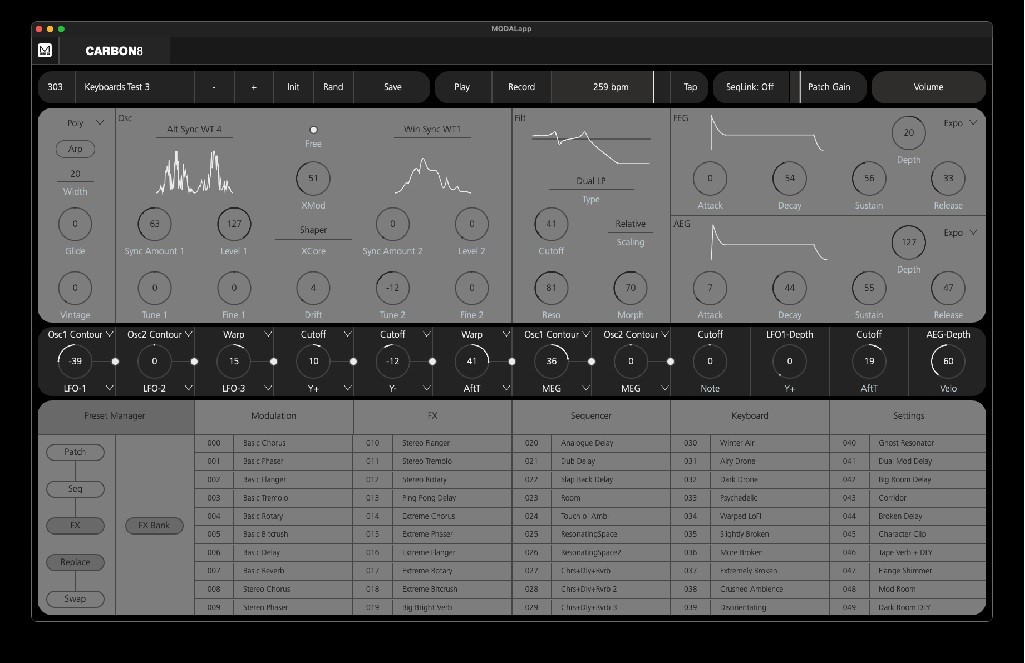Click the Modal logo icon
This screenshot has width=1025, height=663.
click(x=44, y=50)
